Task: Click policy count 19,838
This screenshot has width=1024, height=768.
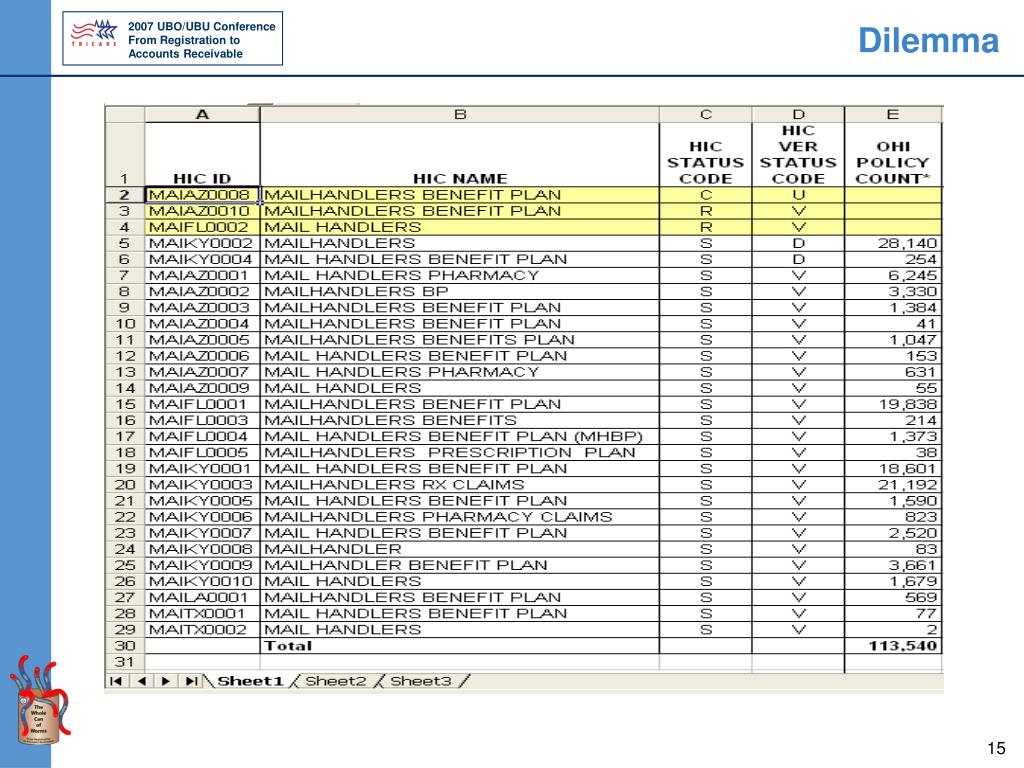Action: [x=893, y=404]
